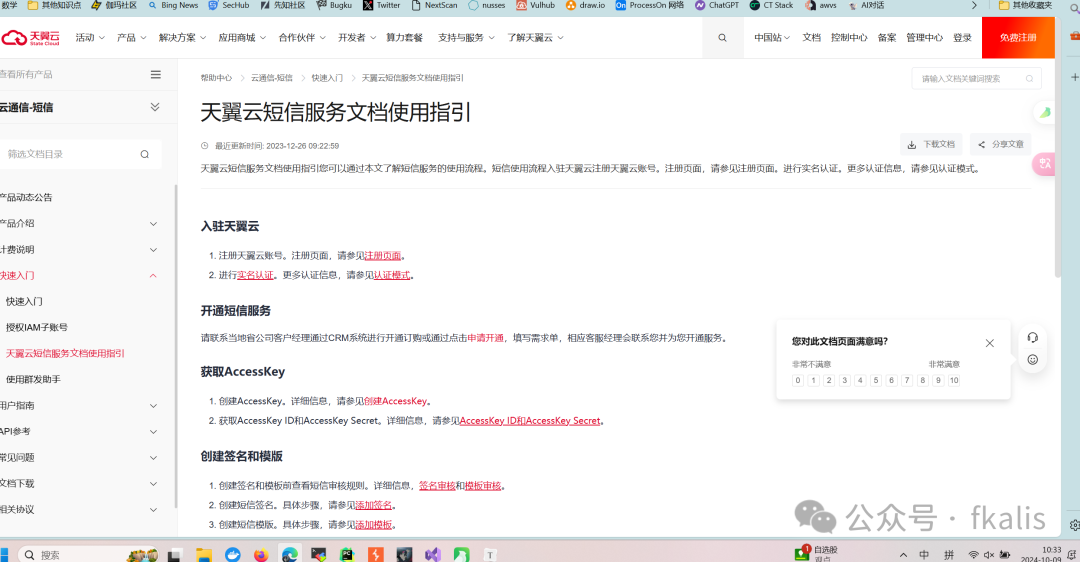Screen dimensions: 1080x562
Task: Click the hamburger icon beside 查看所有产品
Action: pyautogui.click(x=156, y=74)
